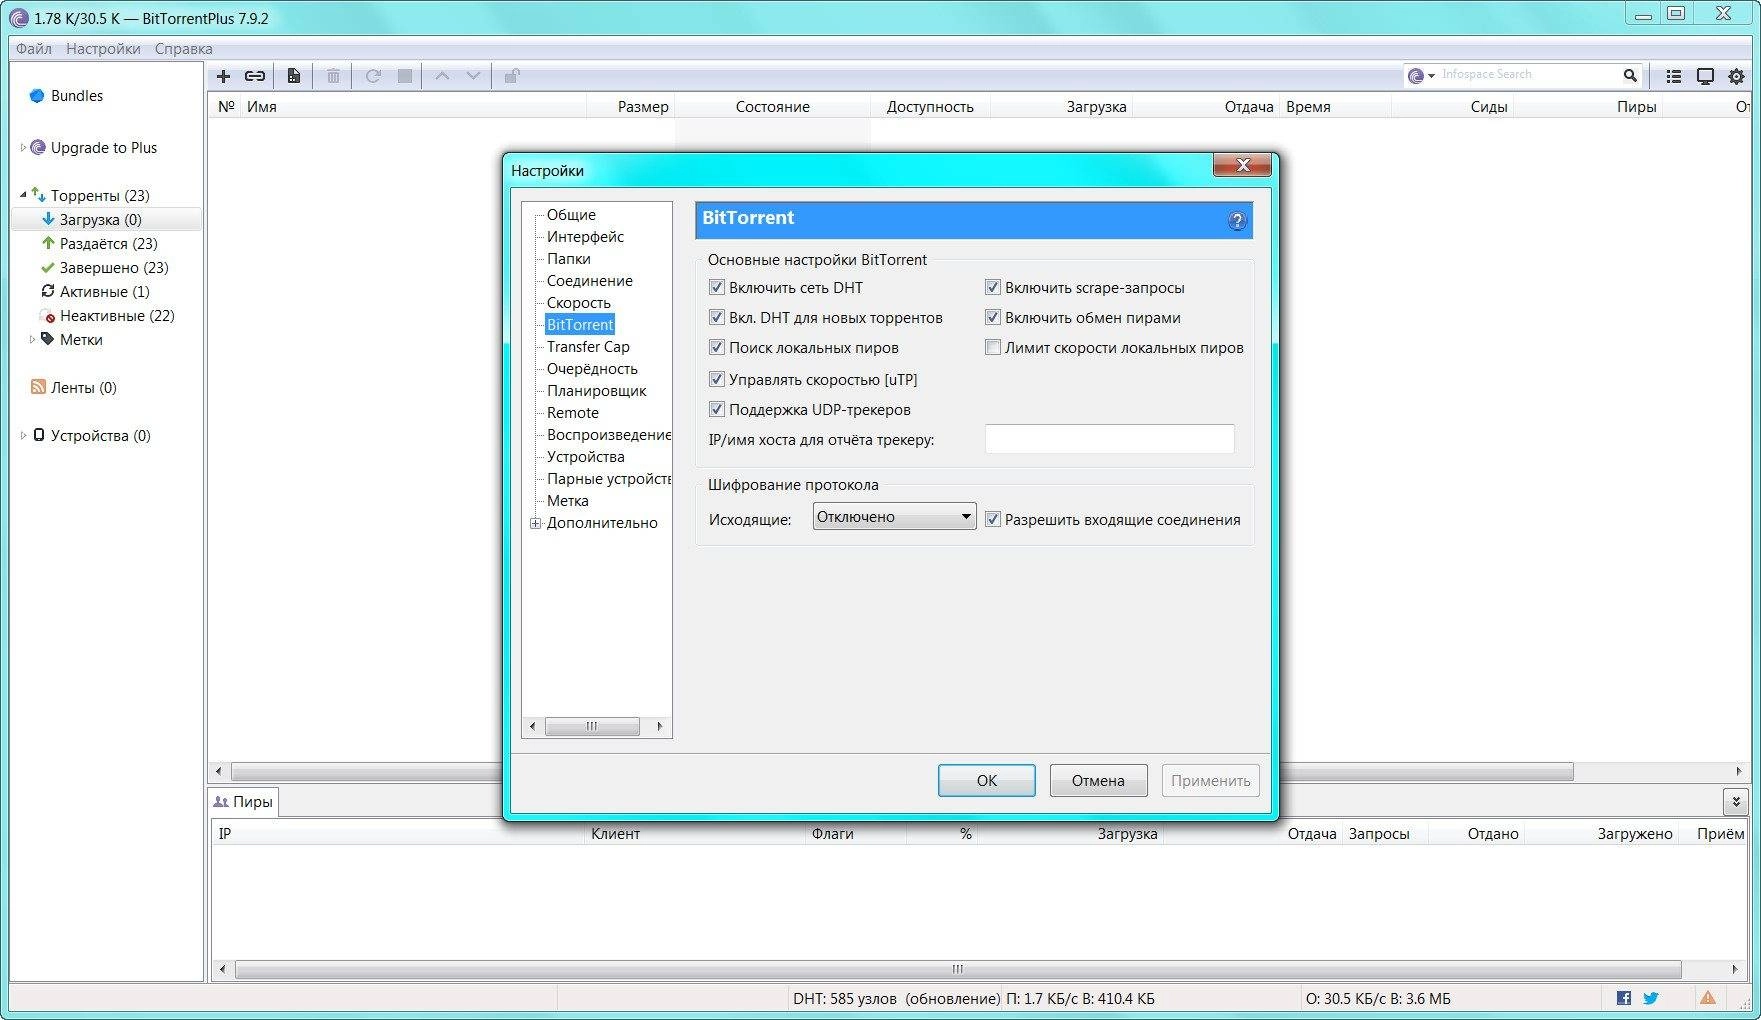This screenshot has width=1761, height=1020.
Task: Toggle Включить обмен пирами checkbox
Action: pyautogui.click(x=993, y=317)
